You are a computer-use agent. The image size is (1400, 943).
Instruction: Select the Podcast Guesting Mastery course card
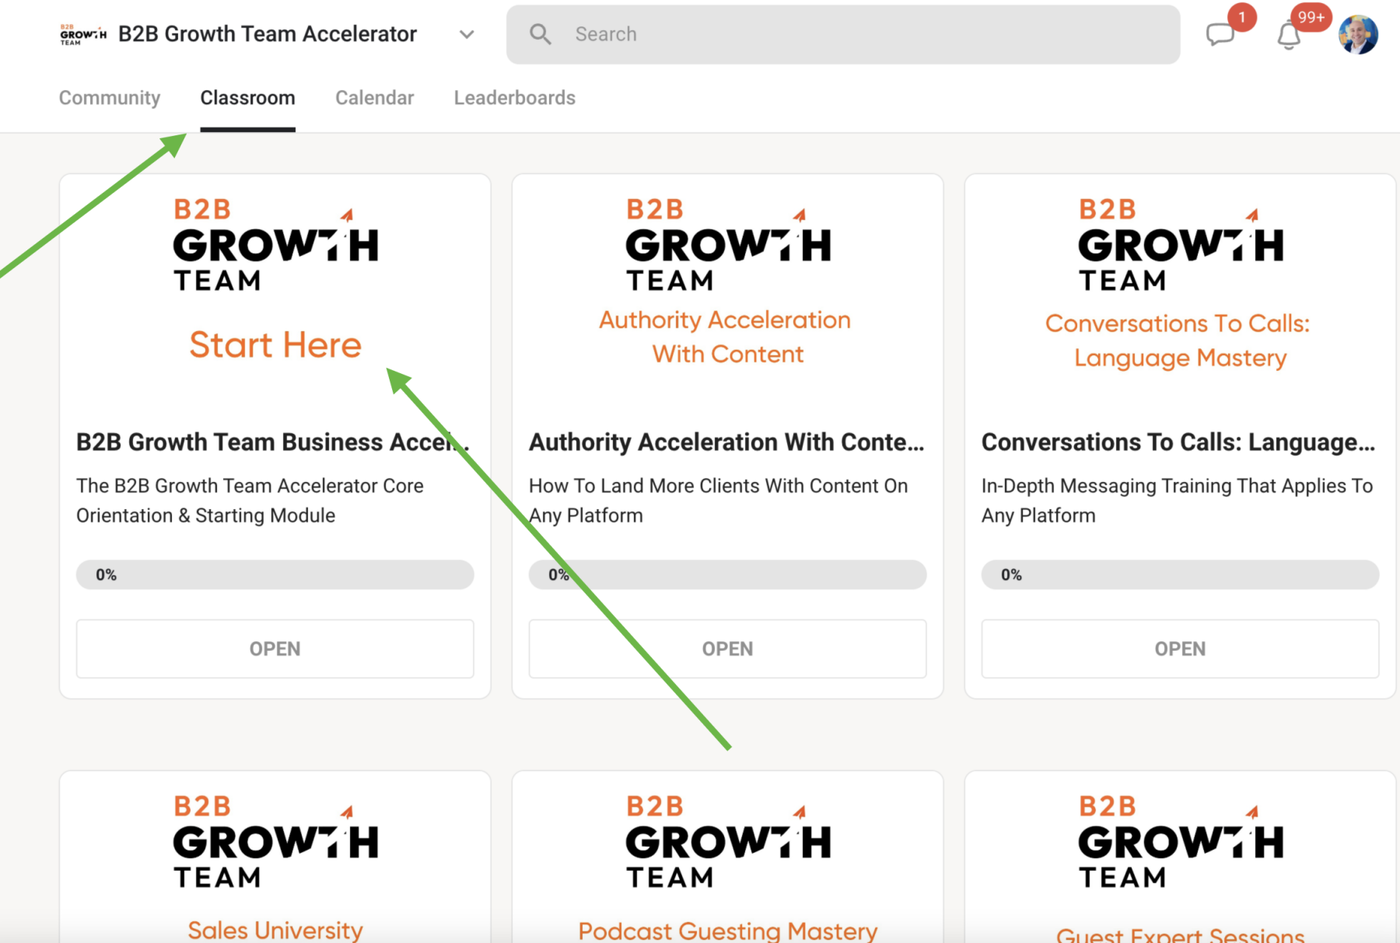727,860
